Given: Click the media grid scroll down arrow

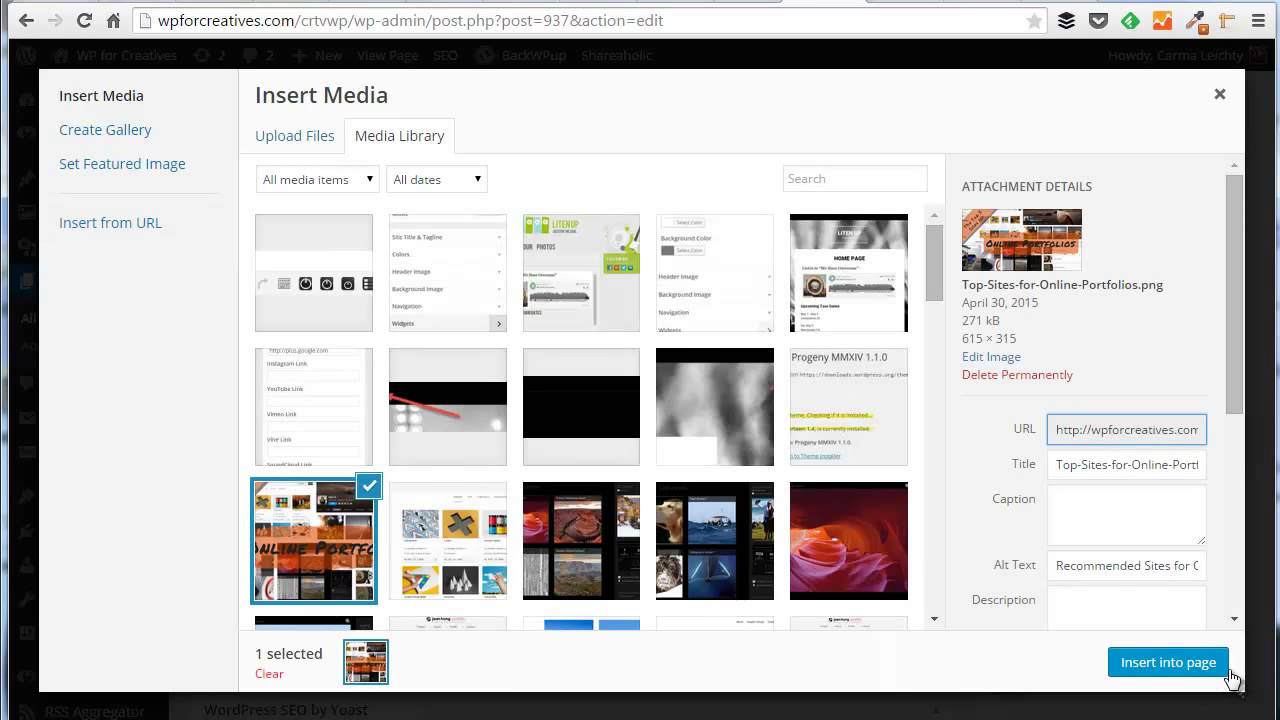Looking at the screenshot, I should (x=934, y=619).
